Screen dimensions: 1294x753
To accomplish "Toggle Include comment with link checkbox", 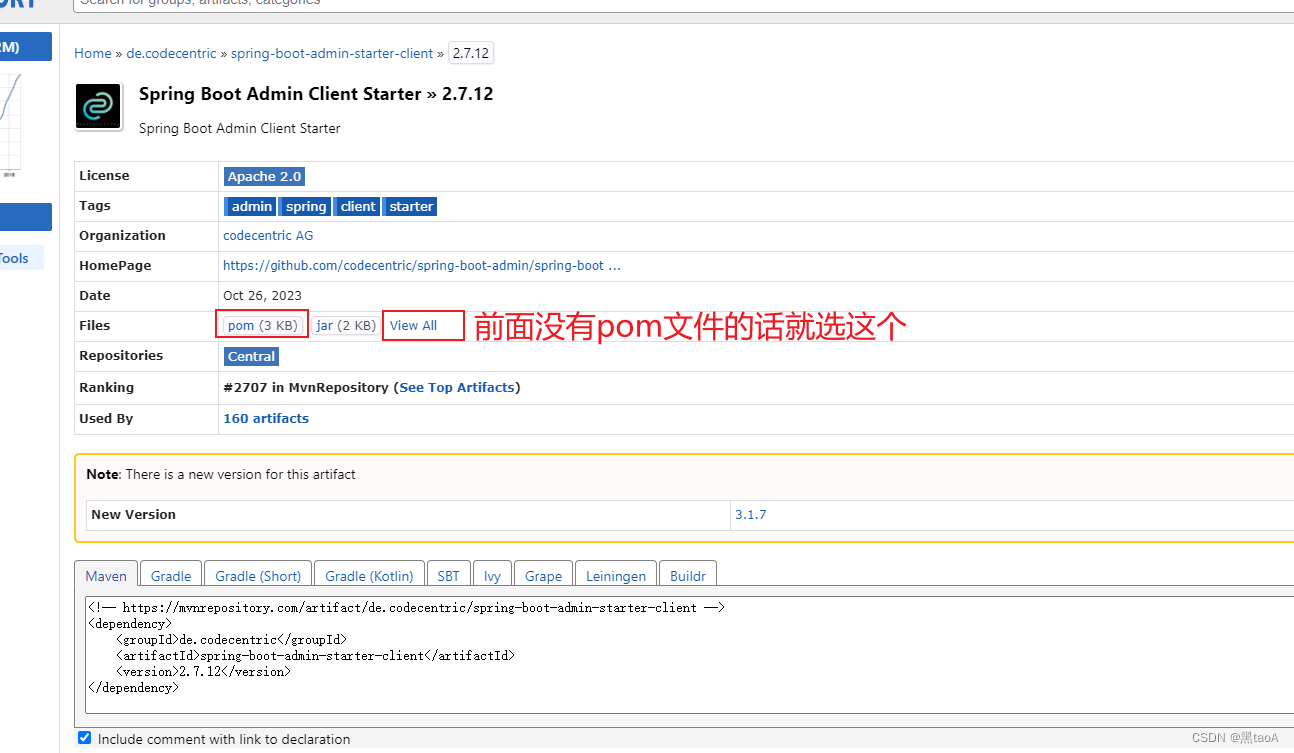I will pos(84,738).
